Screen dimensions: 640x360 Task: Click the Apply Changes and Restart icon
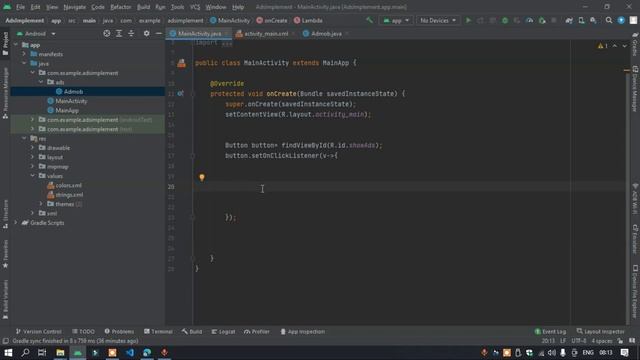click(480, 20)
